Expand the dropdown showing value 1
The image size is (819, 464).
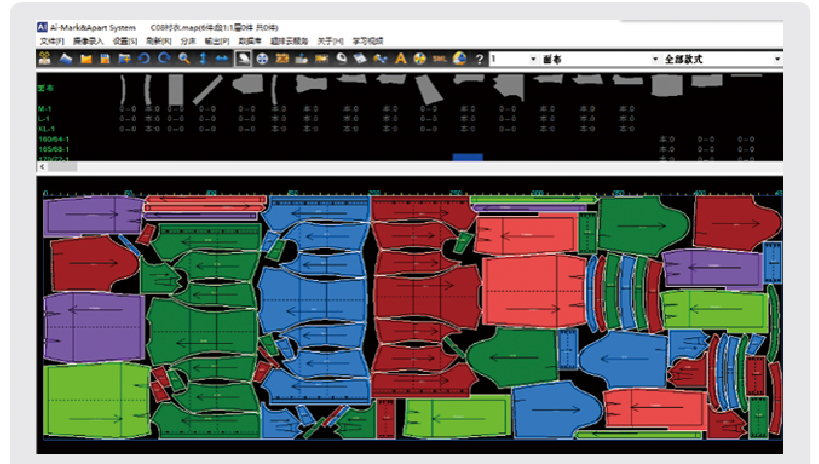(532, 59)
